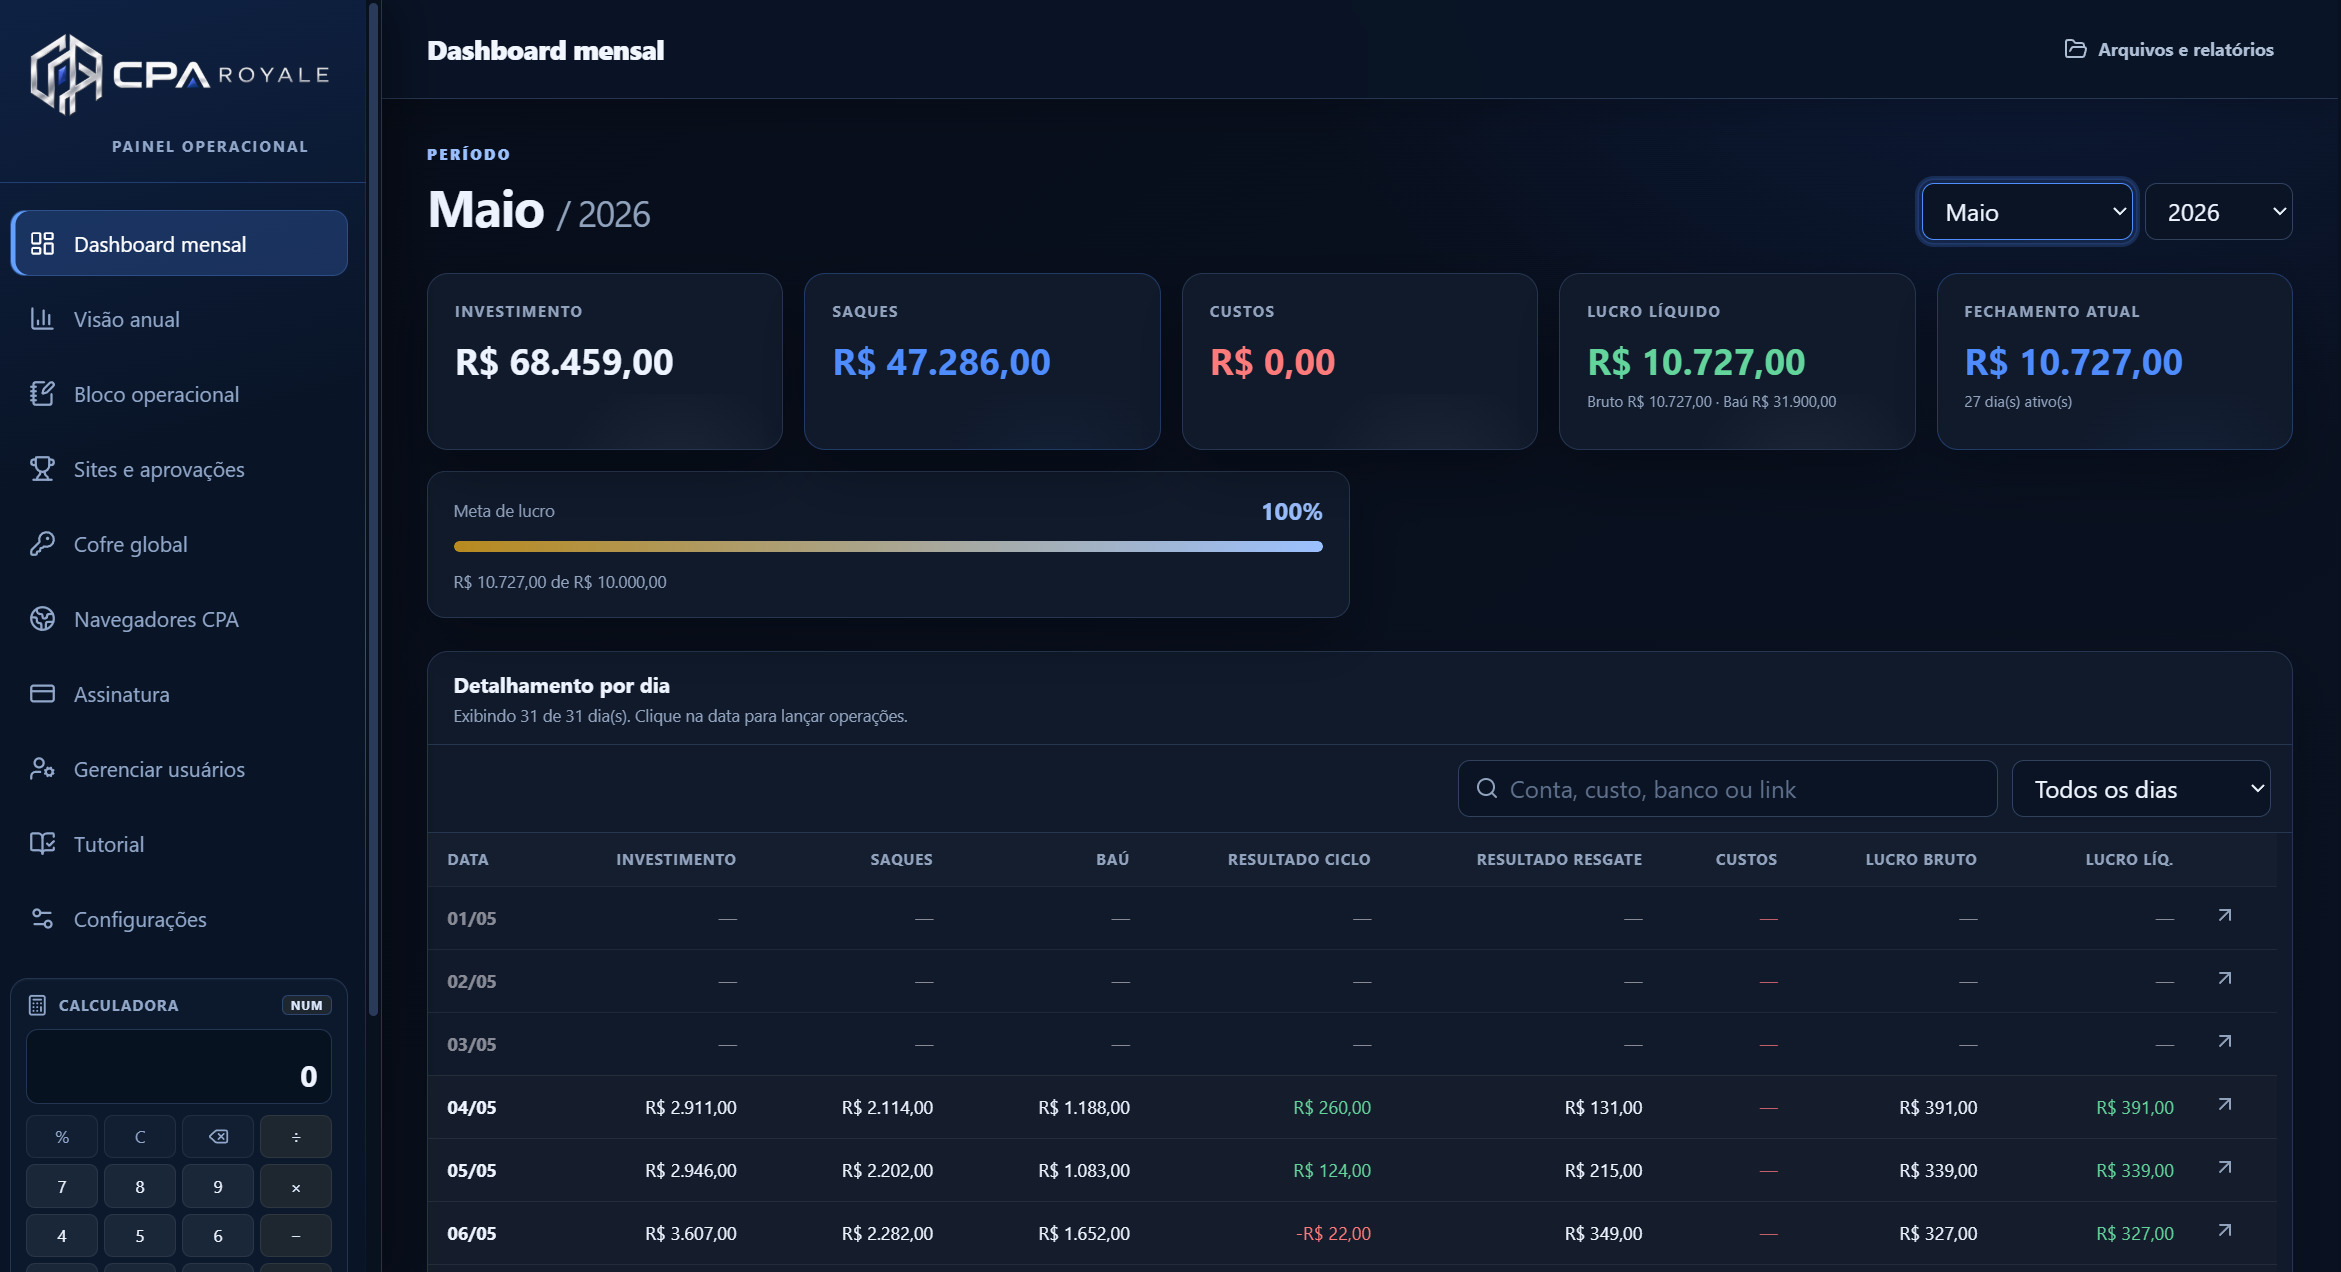This screenshot has width=2341, height=1272.
Task: Click calculator digit 7
Action: 62,1187
